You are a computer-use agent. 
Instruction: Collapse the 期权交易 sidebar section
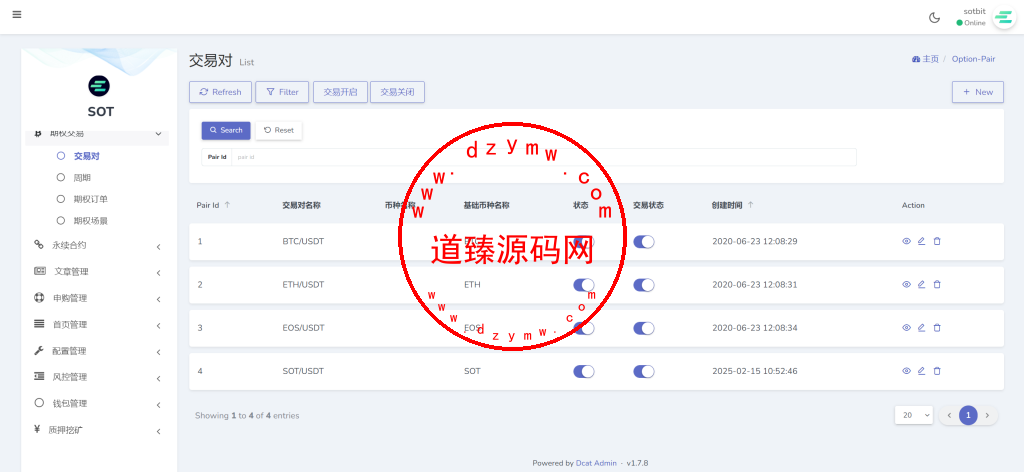coord(97,134)
